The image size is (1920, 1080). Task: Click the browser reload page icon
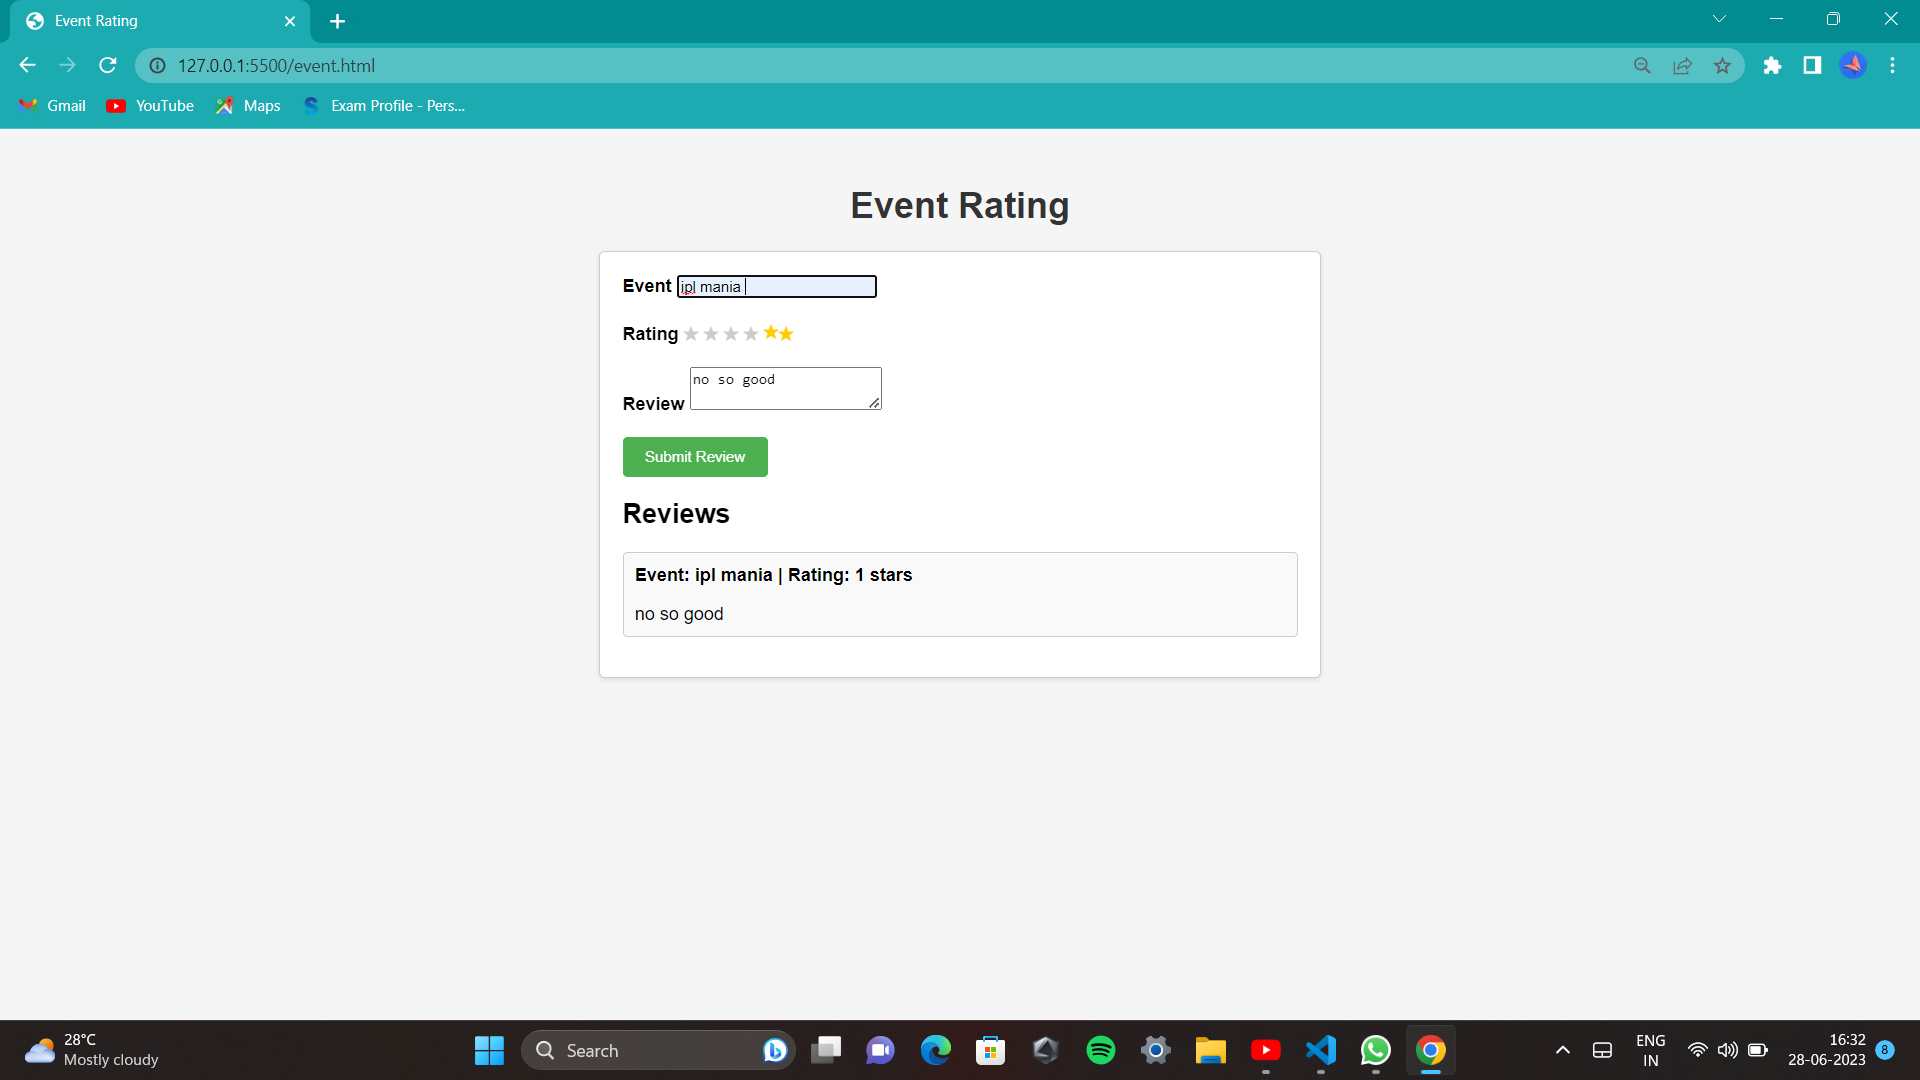[108, 65]
